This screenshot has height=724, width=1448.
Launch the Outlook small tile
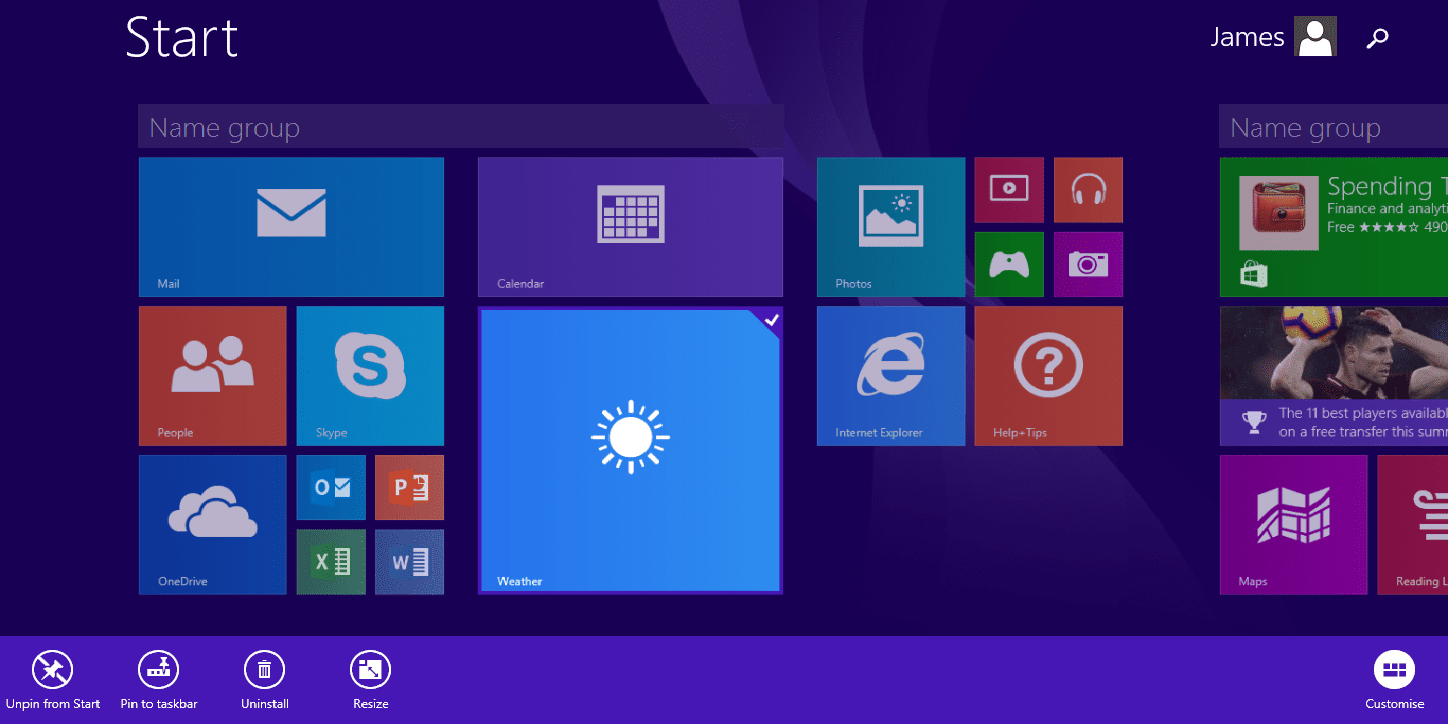331,488
